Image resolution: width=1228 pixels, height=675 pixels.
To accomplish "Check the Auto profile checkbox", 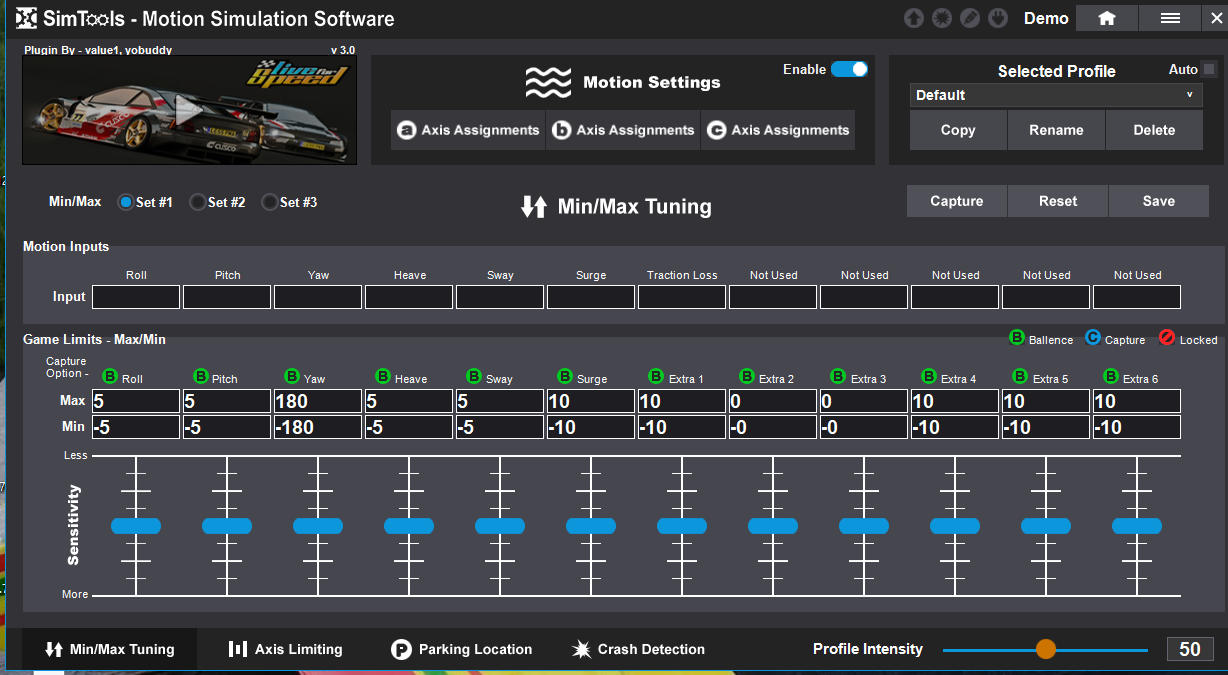I will (1209, 69).
